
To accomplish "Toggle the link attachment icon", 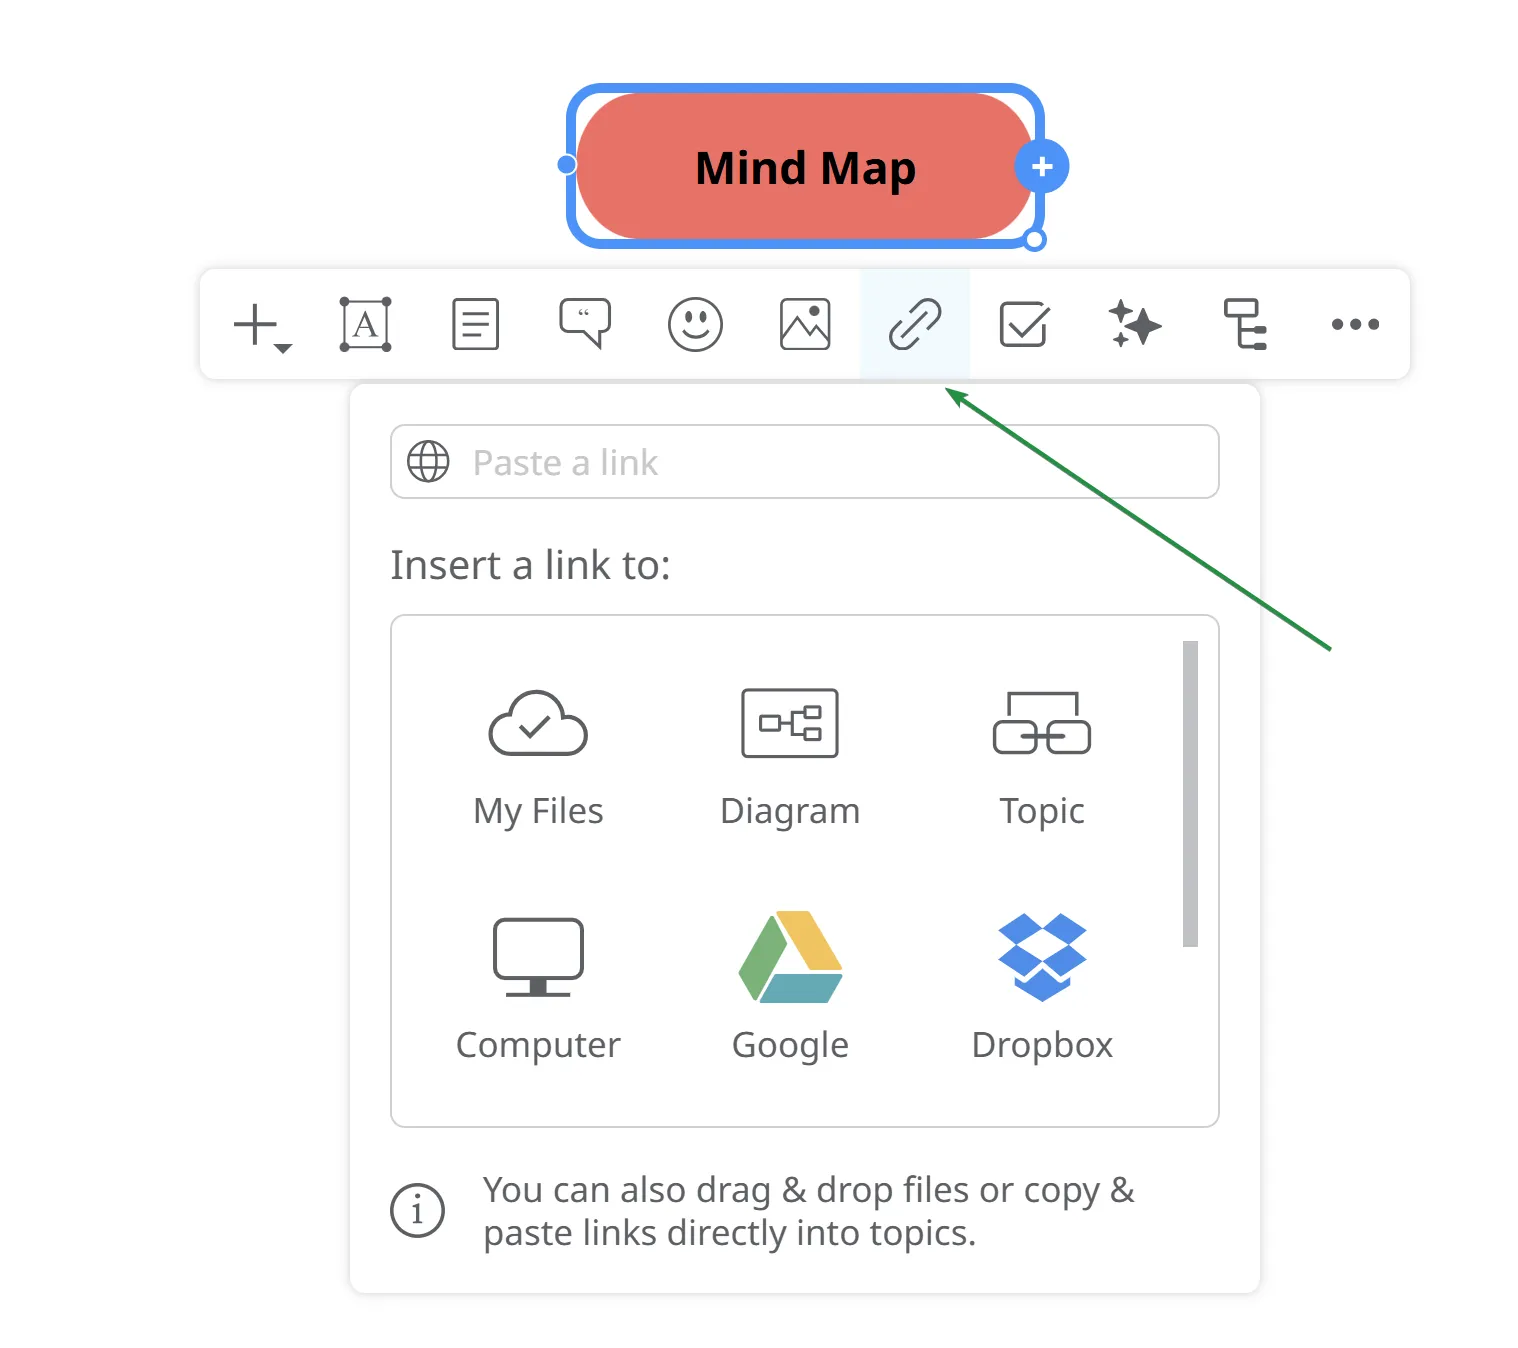I will pyautogui.click(x=915, y=324).
